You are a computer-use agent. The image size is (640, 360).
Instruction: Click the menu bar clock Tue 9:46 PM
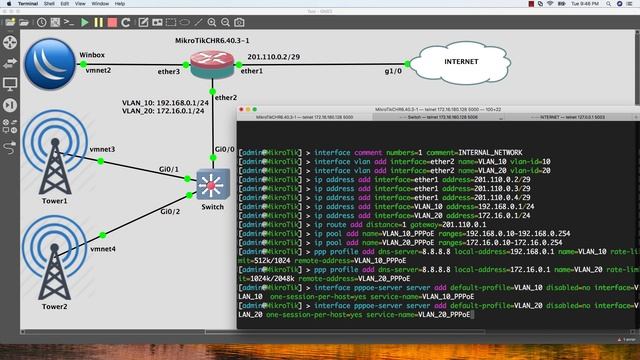pyautogui.click(x=585, y=4)
